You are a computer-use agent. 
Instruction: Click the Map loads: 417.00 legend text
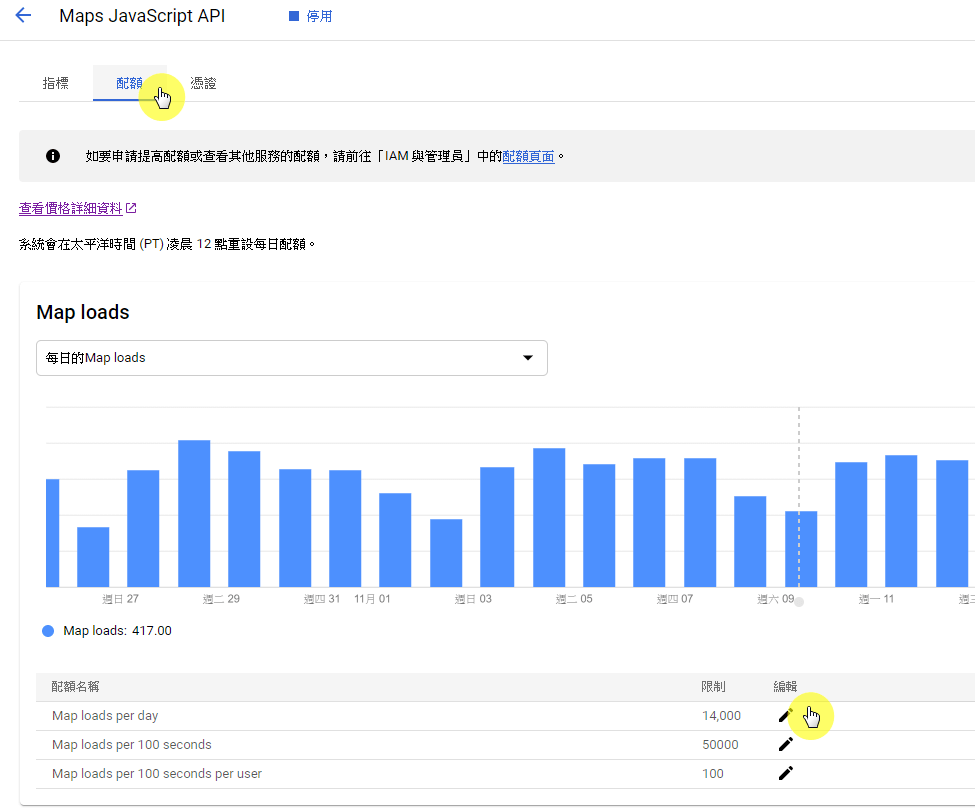click(x=118, y=631)
